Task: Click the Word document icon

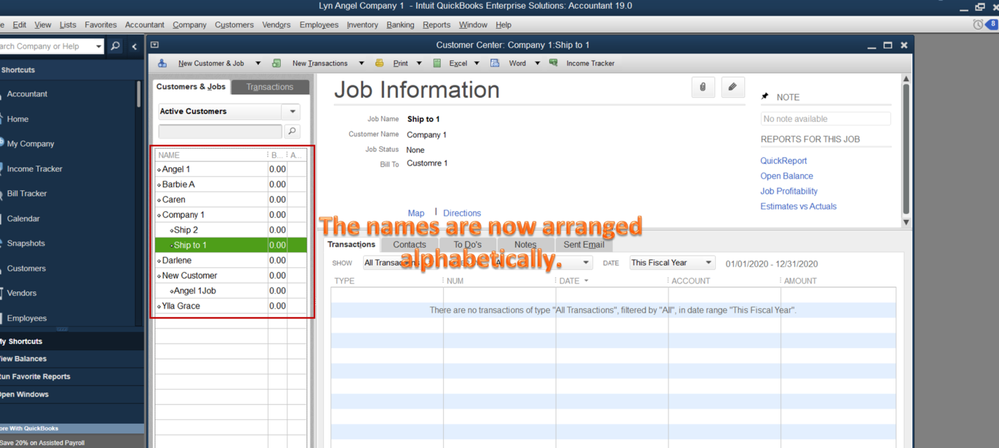Action: (x=494, y=63)
